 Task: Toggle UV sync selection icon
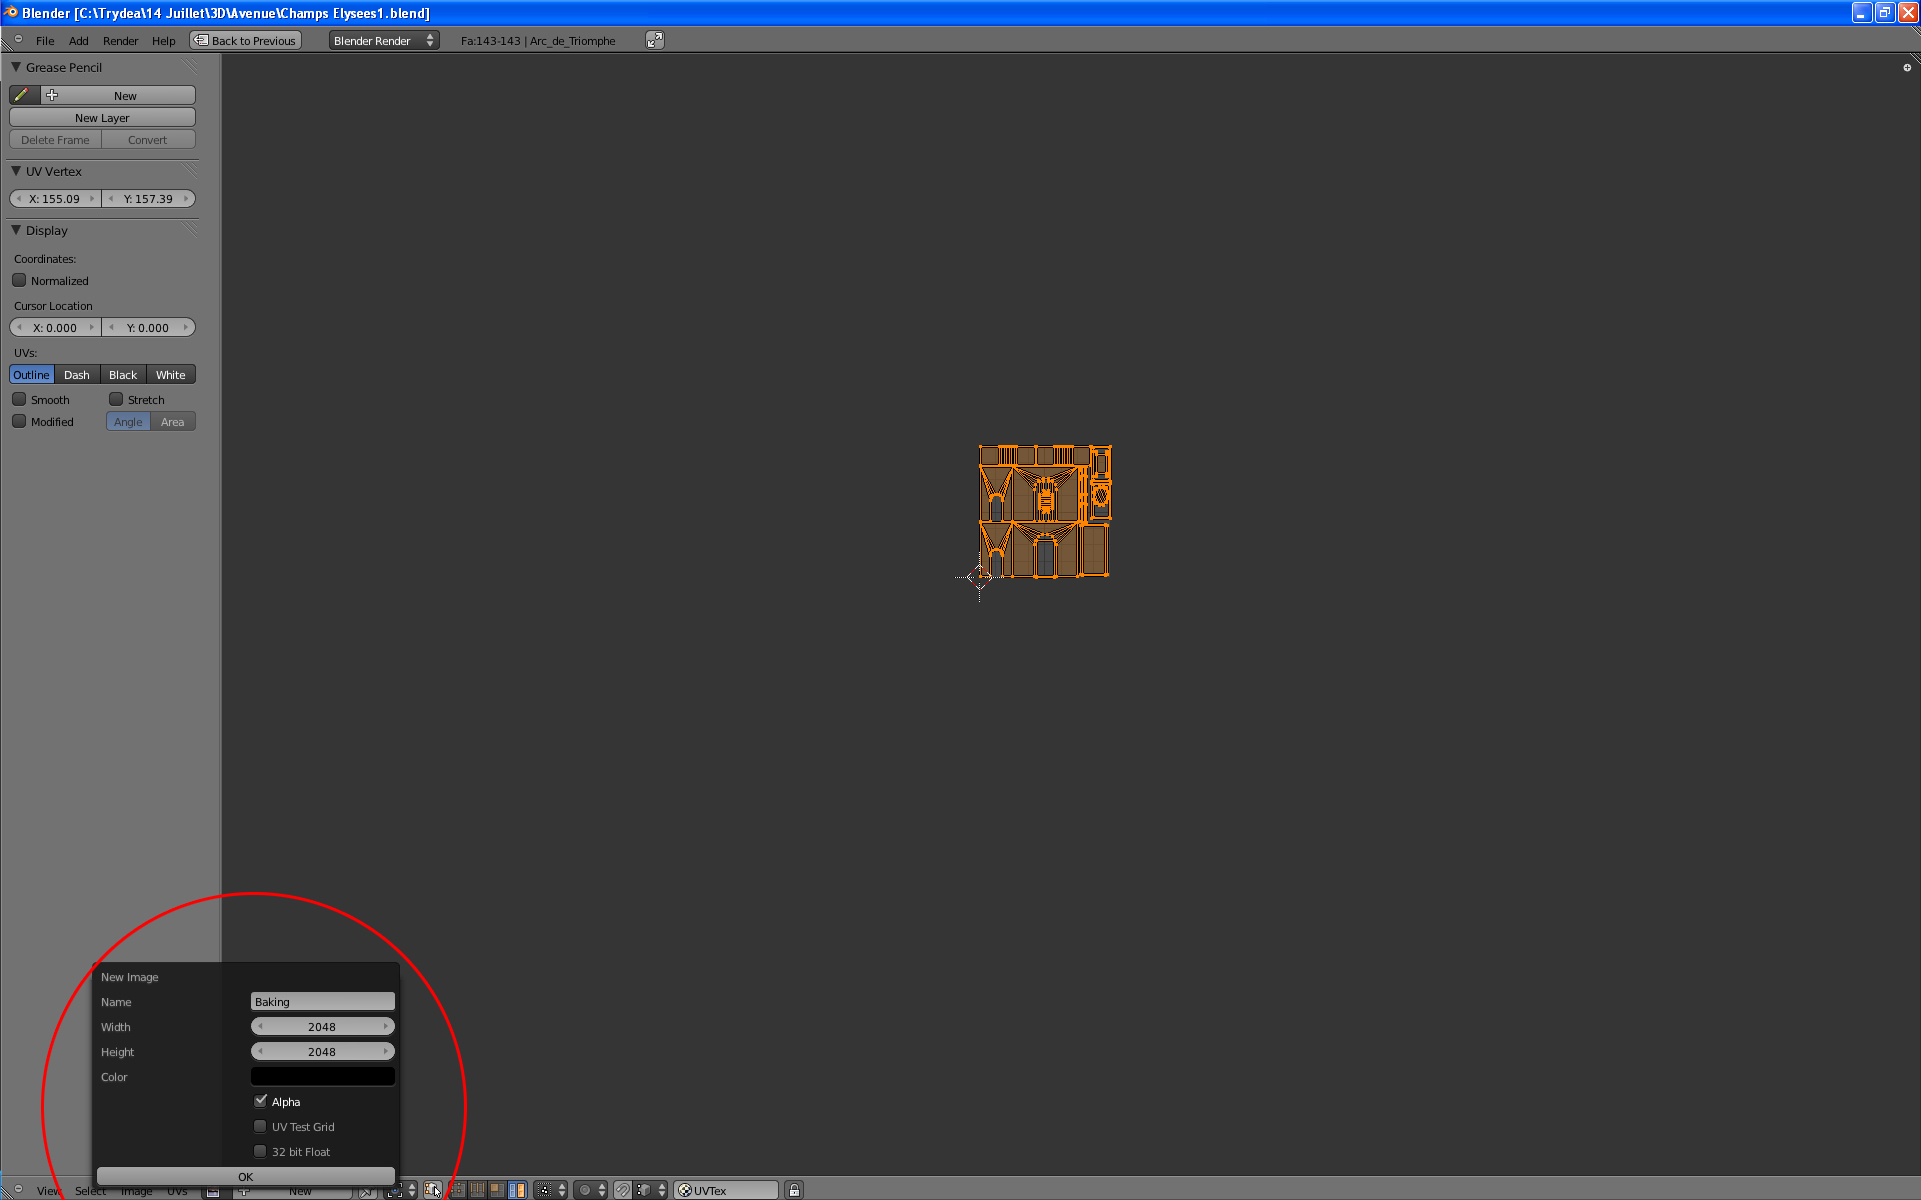coord(433,1190)
